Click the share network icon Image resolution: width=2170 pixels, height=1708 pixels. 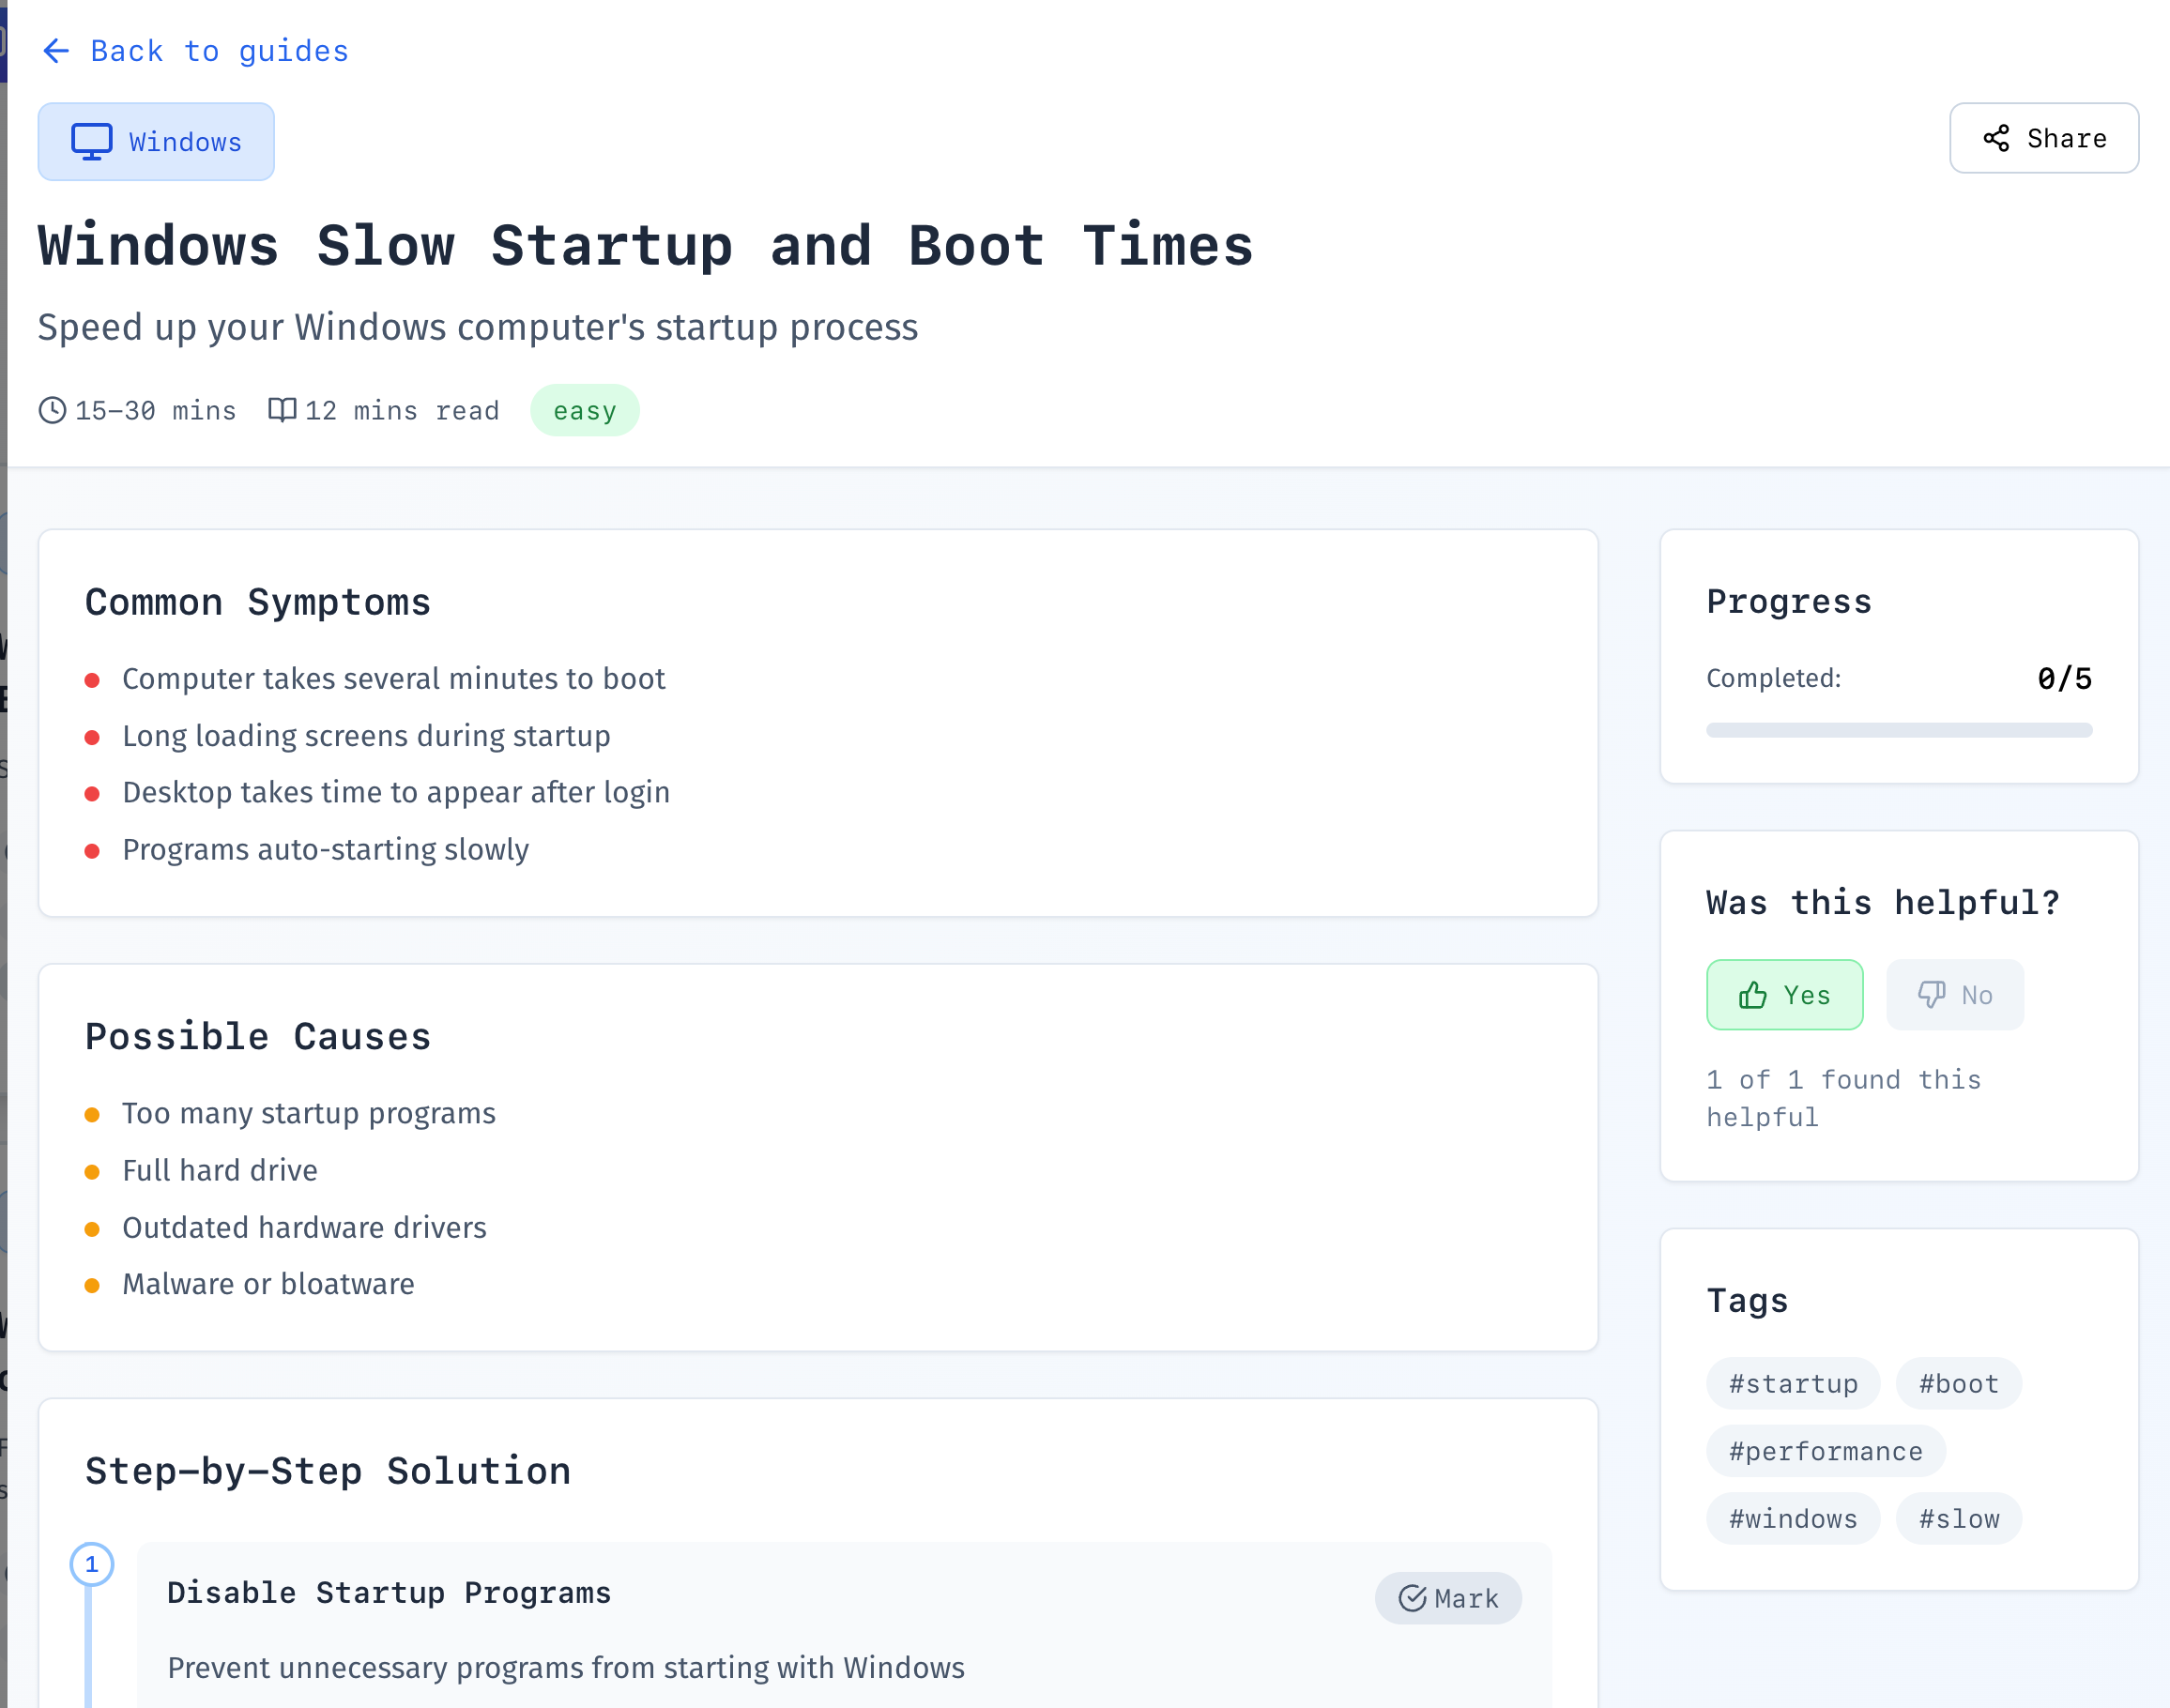[x=1996, y=138]
